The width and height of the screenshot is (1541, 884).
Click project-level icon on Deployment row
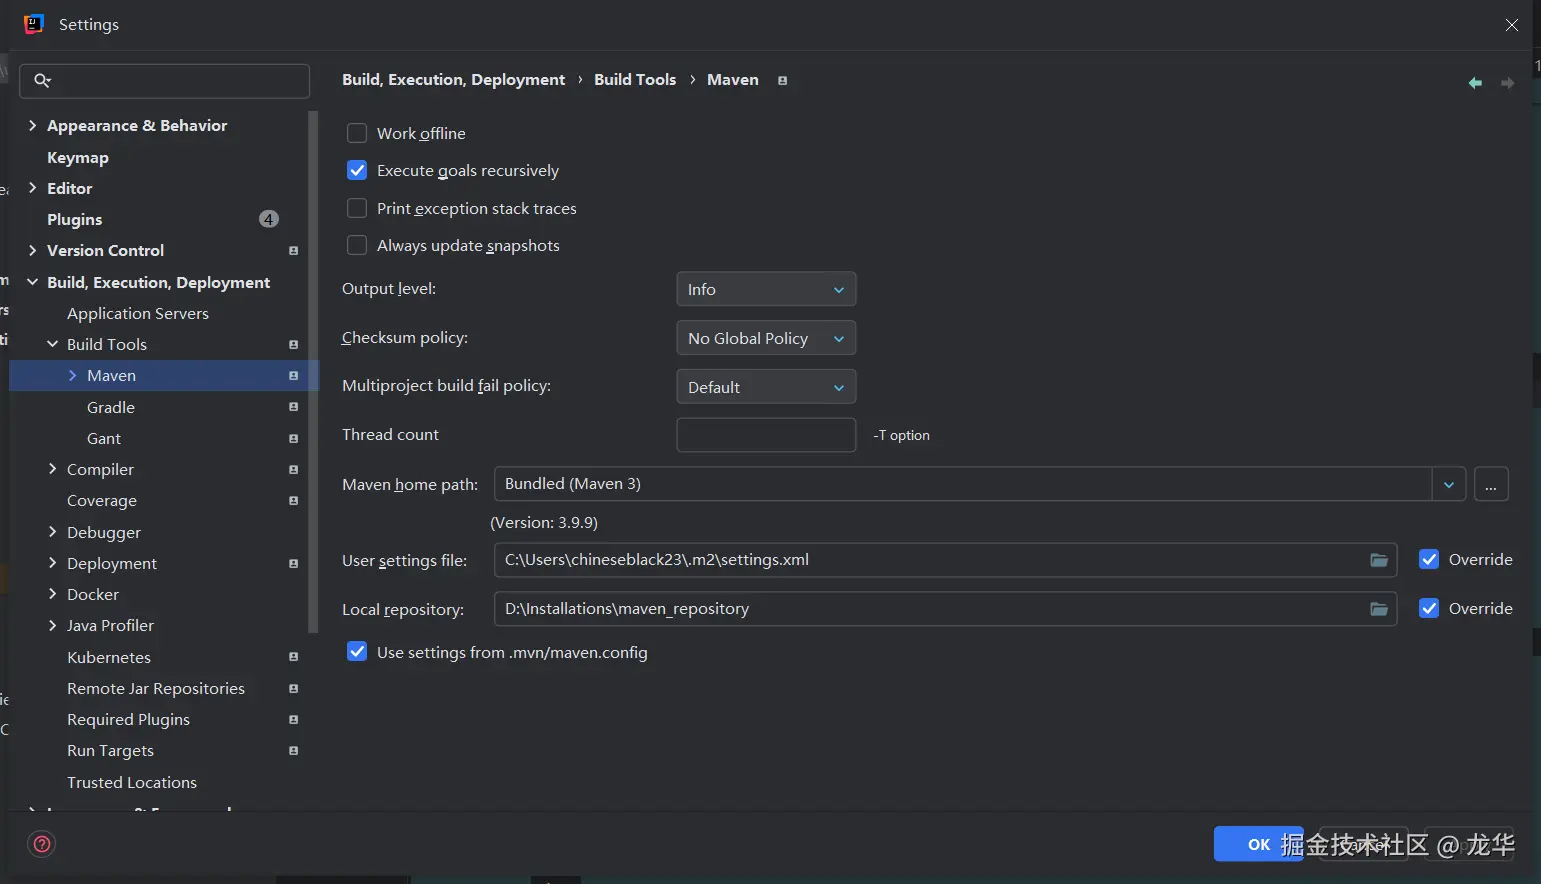point(293,564)
